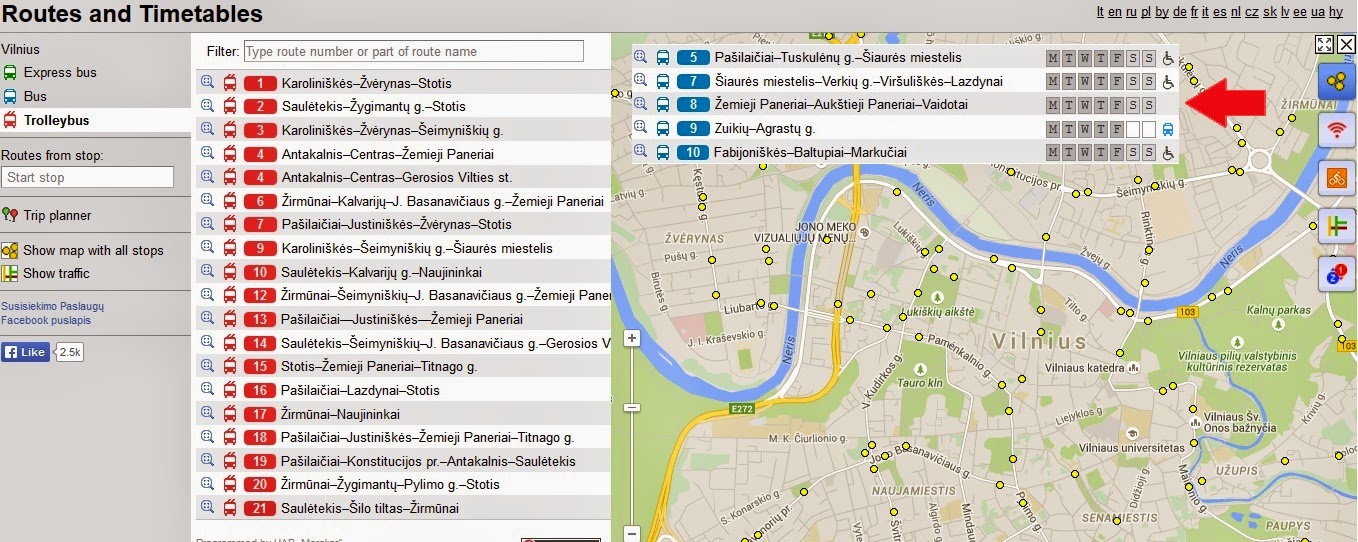Click the blue bus icon for bus route 7
Screen dimensions: 1358x542
(x=663, y=81)
